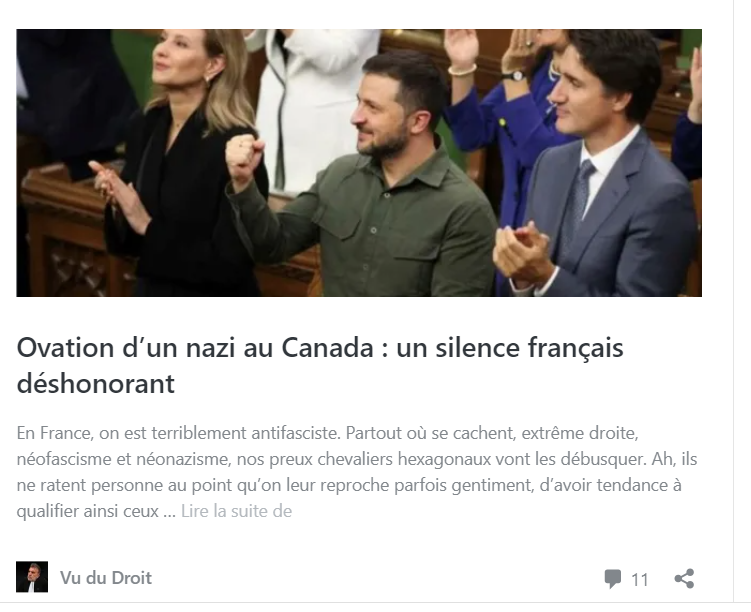Visit the 'Vu du Droit' author page
The width and height of the screenshot is (751, 612).
click(x=106, y=578)
